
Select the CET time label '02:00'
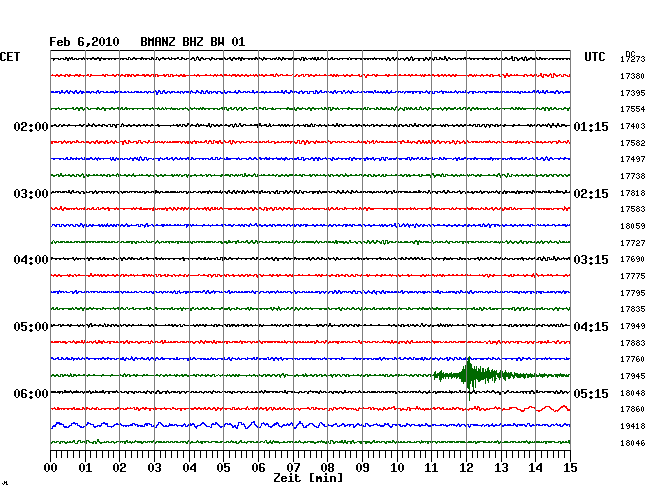click(x=31, y=126)
